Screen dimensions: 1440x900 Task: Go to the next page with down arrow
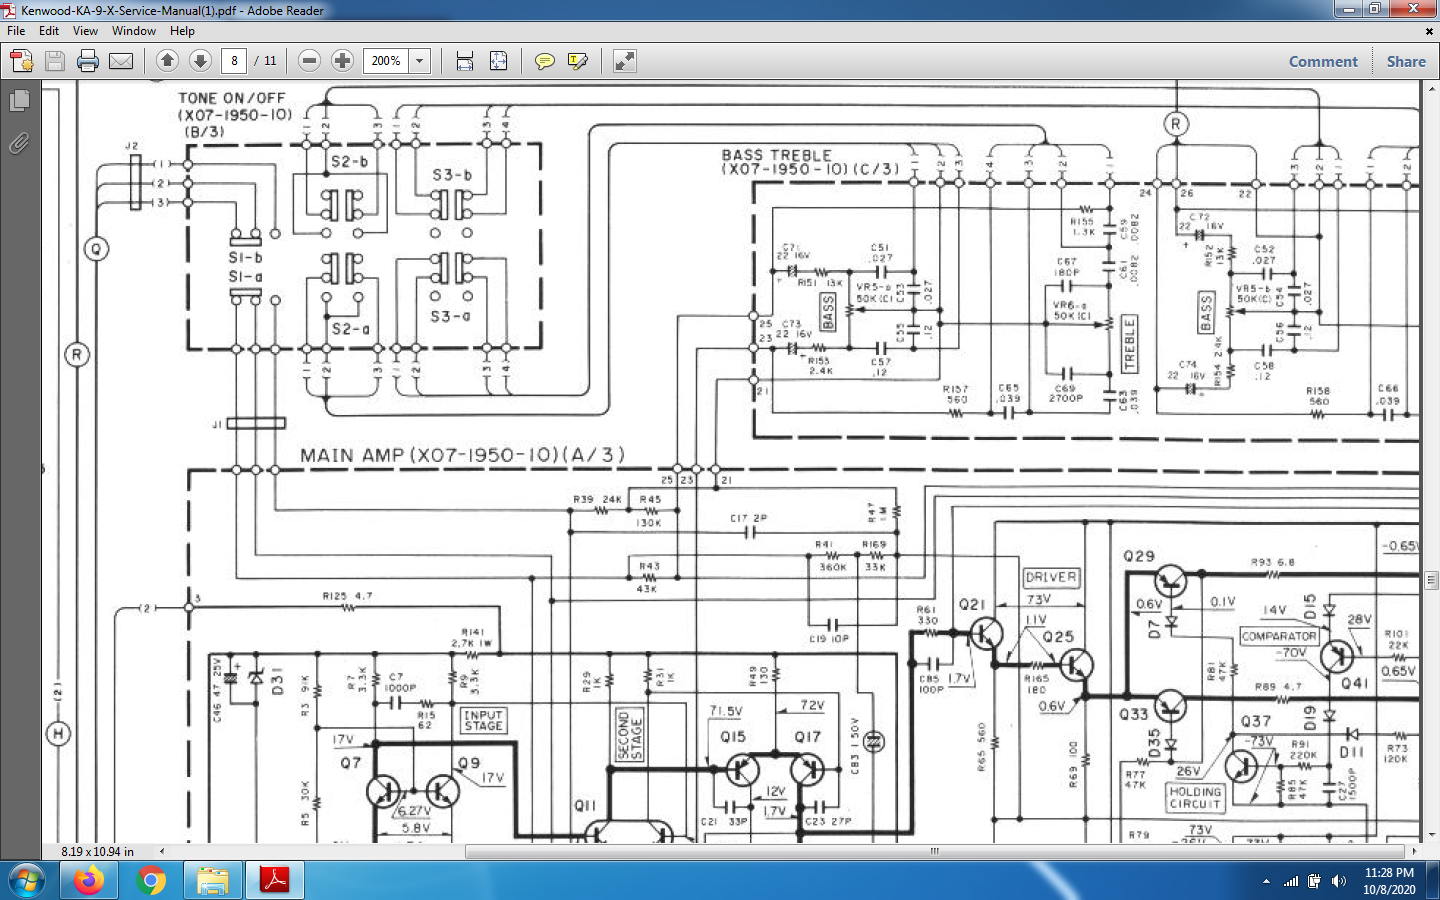point(200,61)
